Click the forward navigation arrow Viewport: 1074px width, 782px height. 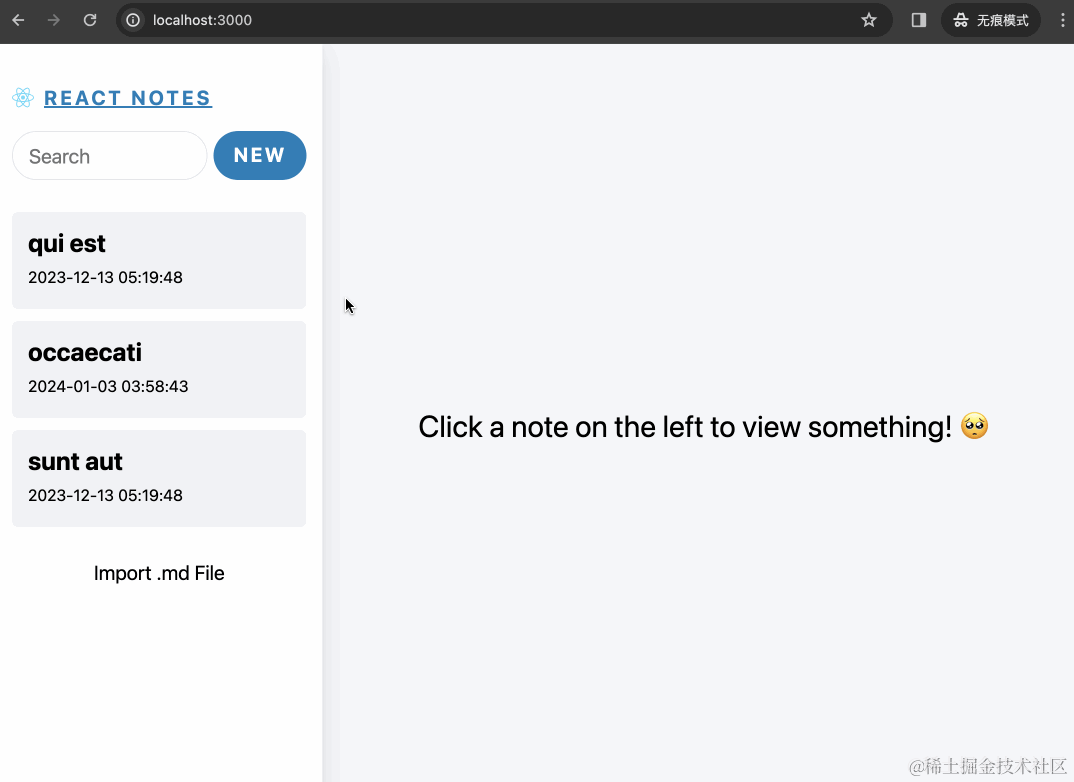[53, 20]
